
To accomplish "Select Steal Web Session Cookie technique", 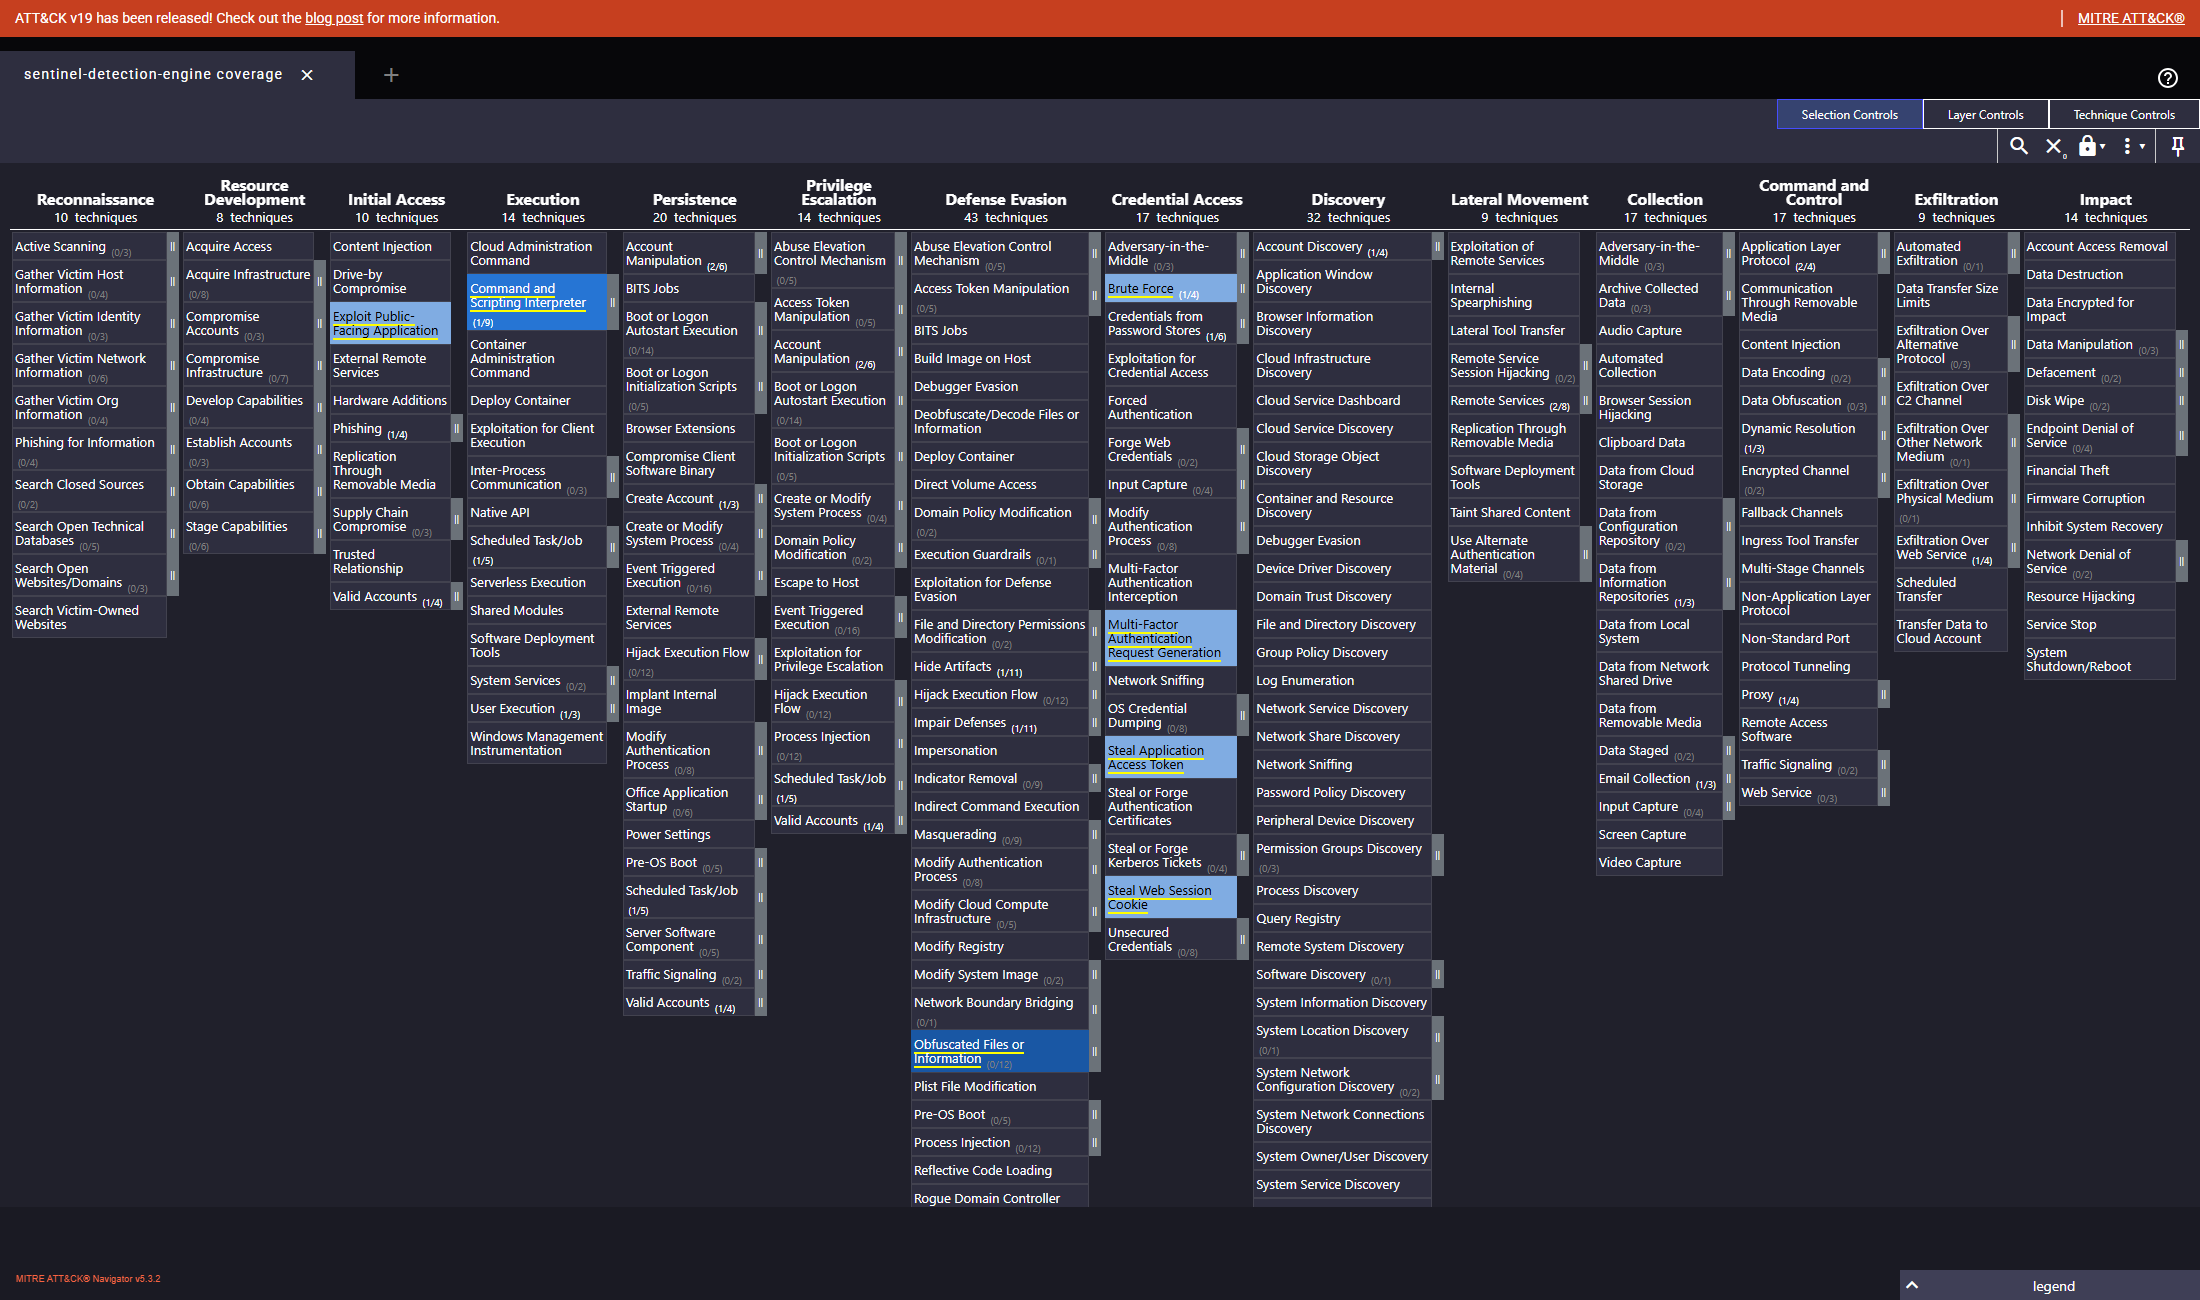I will 1171,897.
